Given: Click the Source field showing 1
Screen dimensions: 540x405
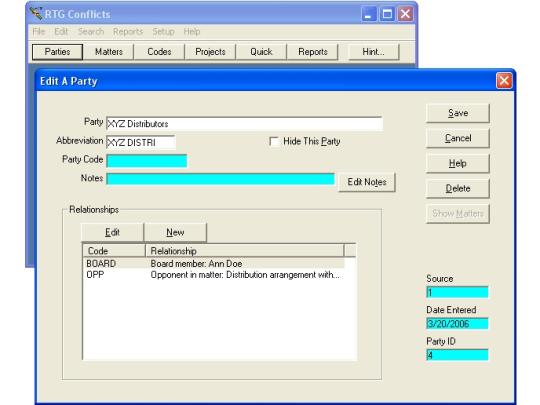Looking at the screenshot, I should coord(457,292).
